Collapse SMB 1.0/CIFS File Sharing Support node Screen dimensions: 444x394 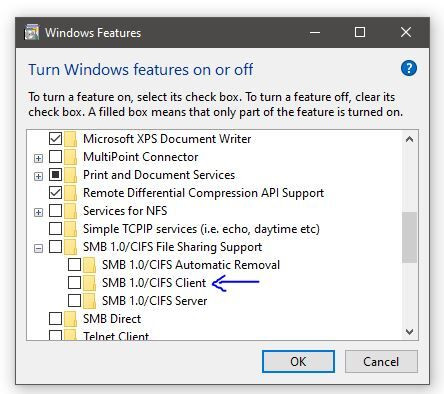38,248
